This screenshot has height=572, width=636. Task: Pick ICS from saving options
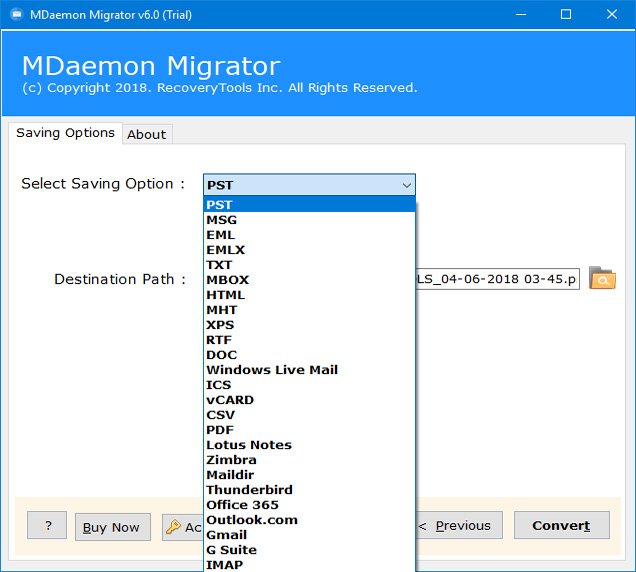coord(309,385)
